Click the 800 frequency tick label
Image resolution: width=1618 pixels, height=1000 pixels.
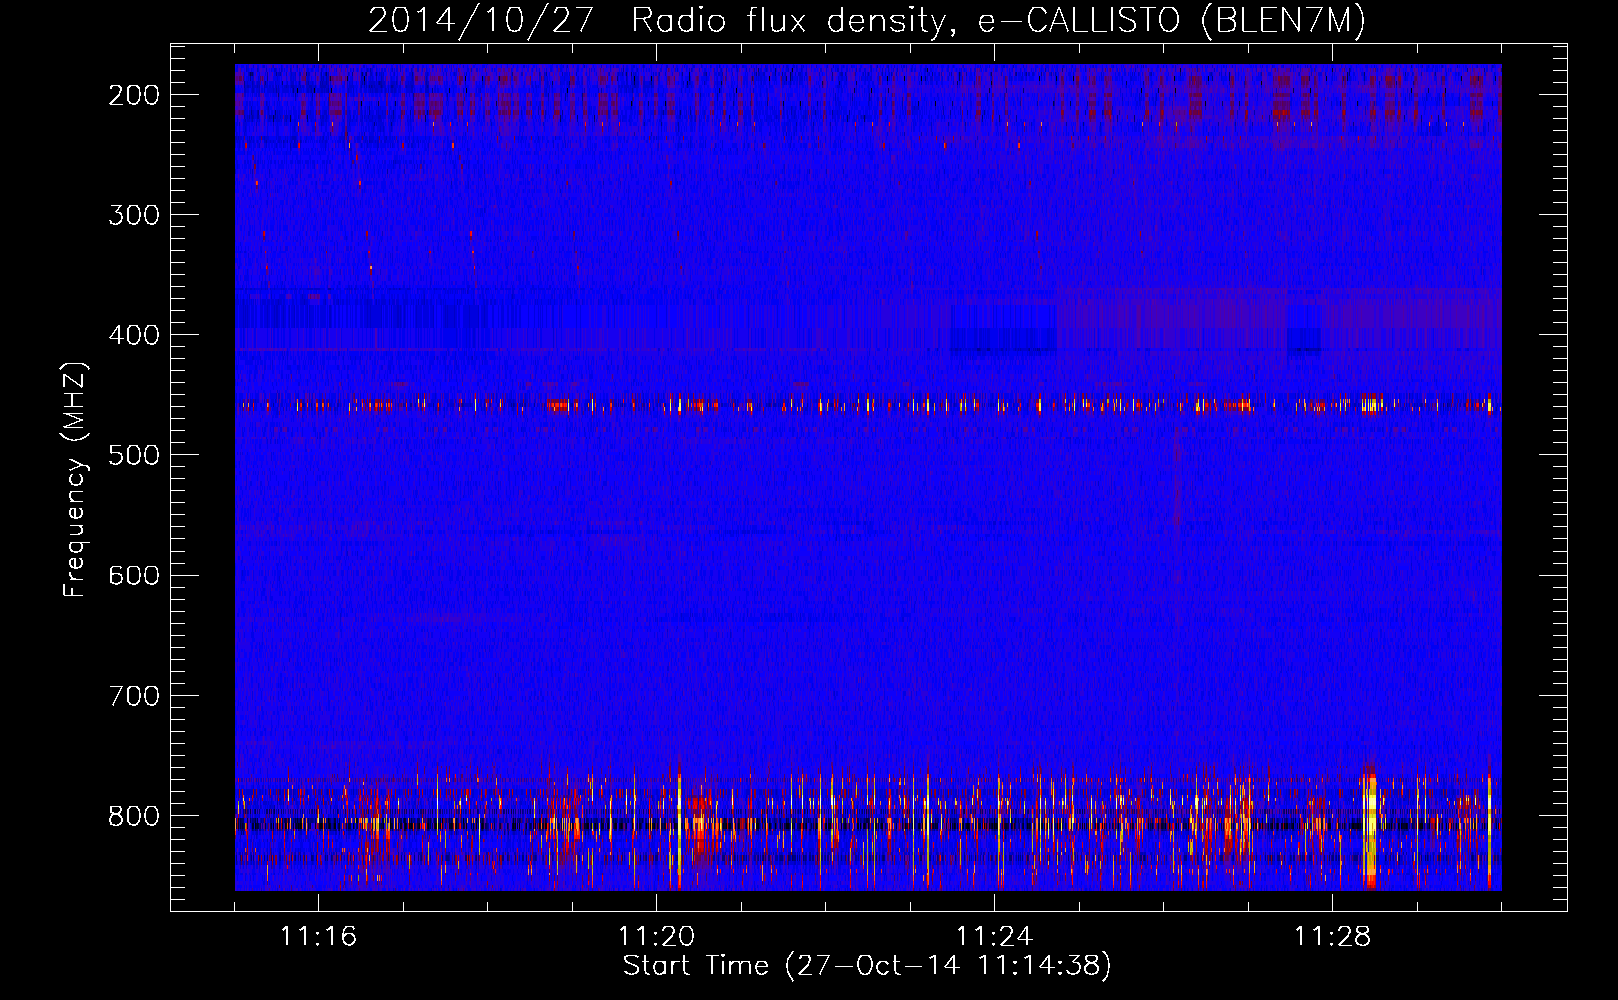point(134,815)
